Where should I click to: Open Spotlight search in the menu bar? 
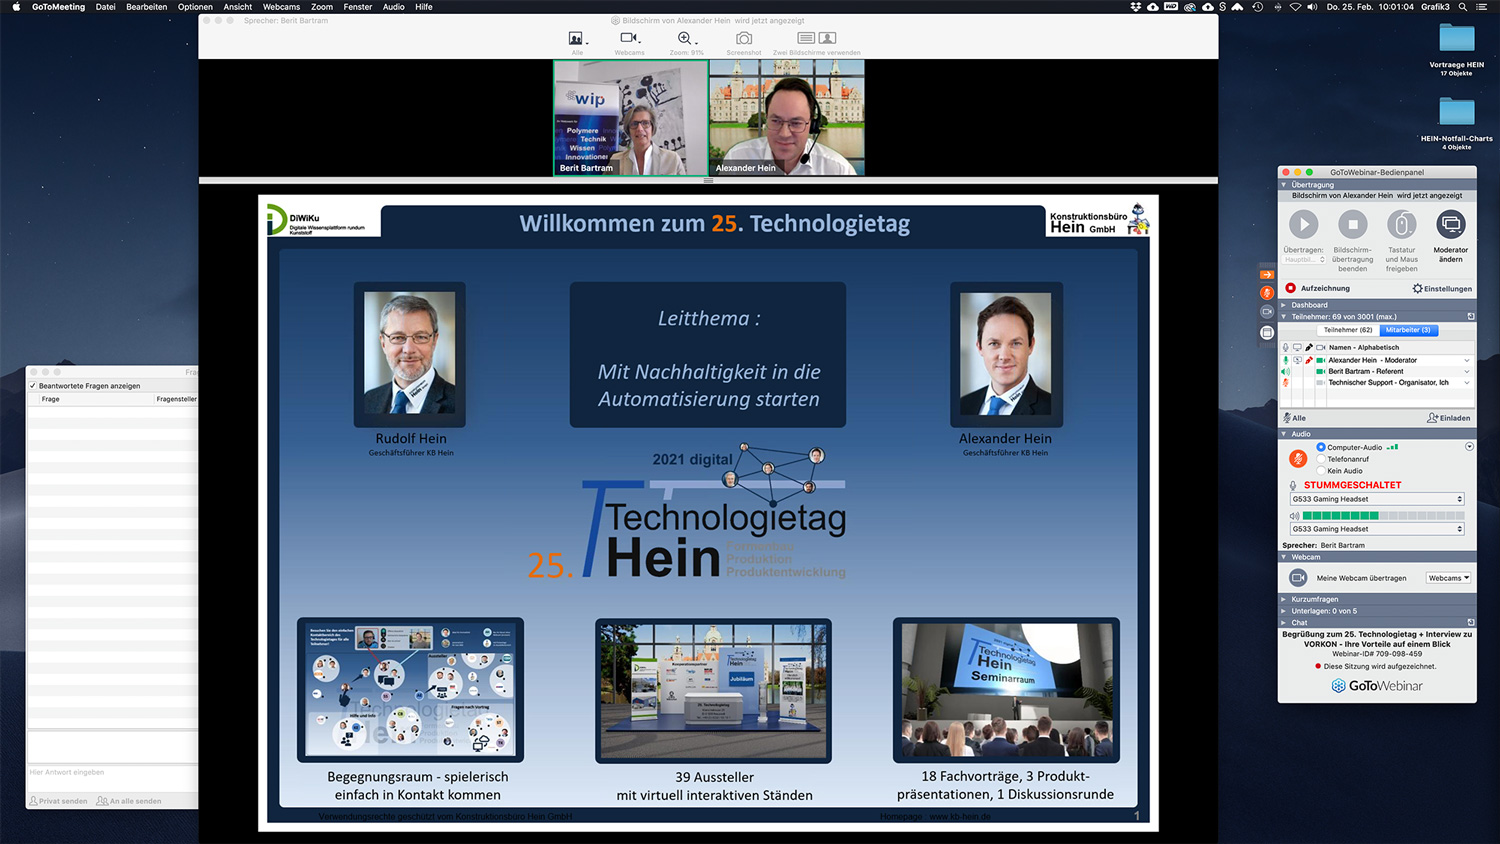tap(1462, 7)
